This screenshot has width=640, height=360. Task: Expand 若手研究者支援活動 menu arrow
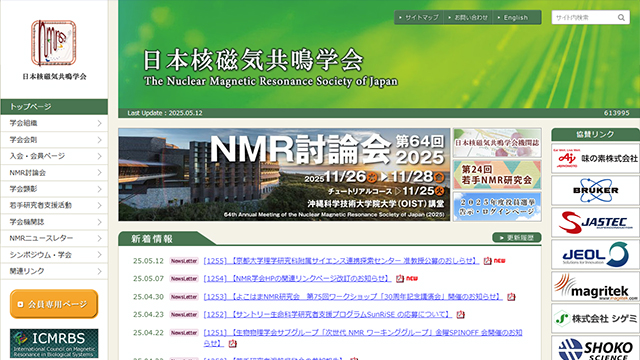pyautogui.click(x=99, y=205)
